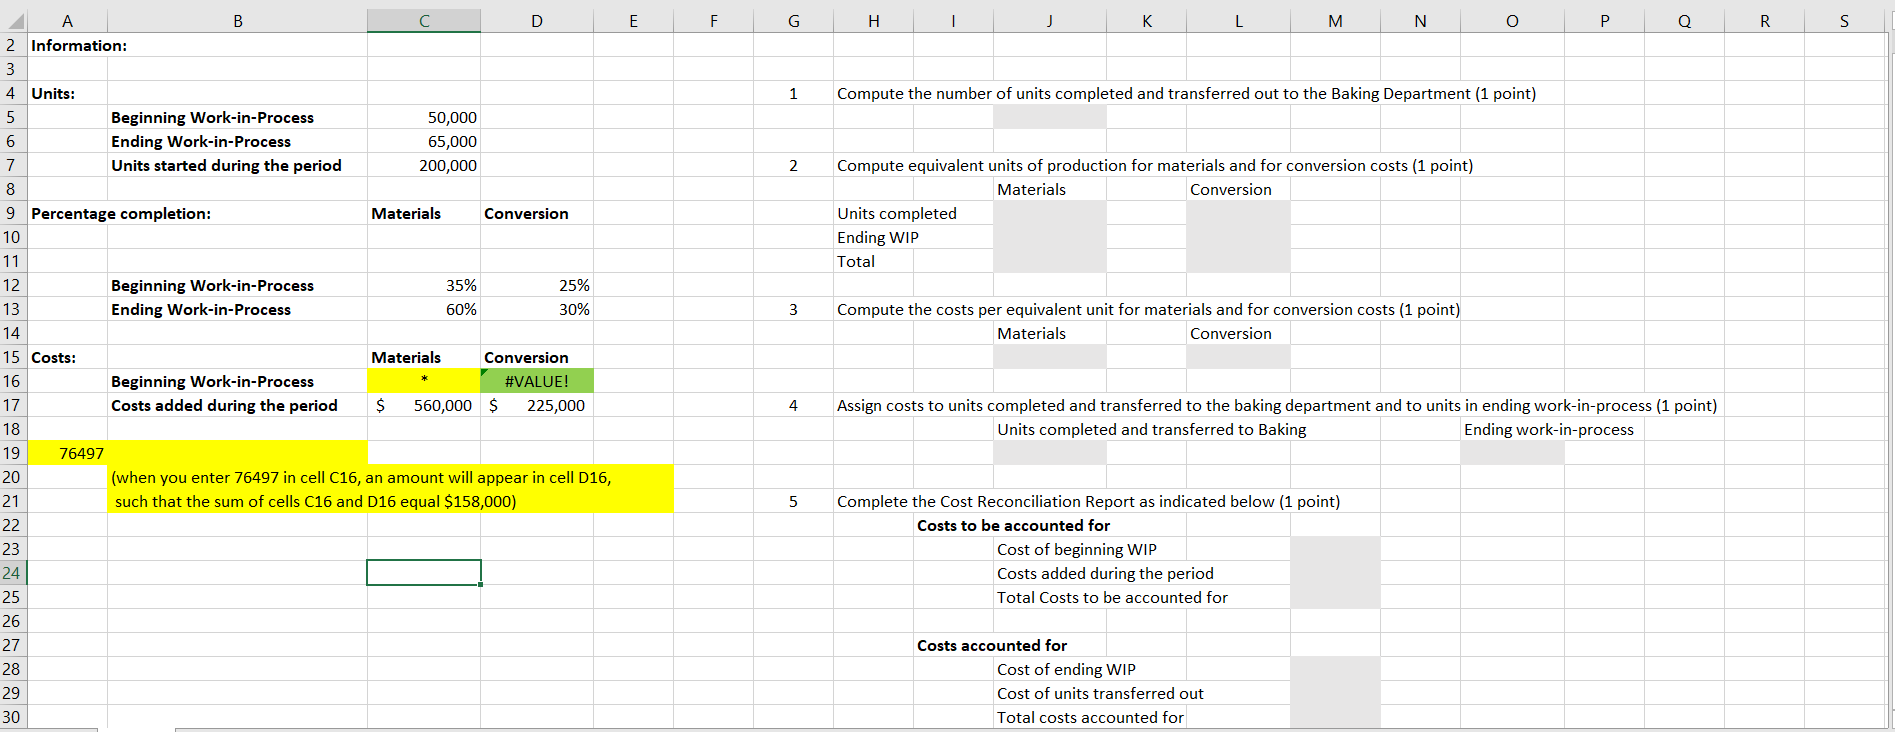Select the green #VALUE! cell
Viewport: 1895px width, 732px height.
coord(537,381)
